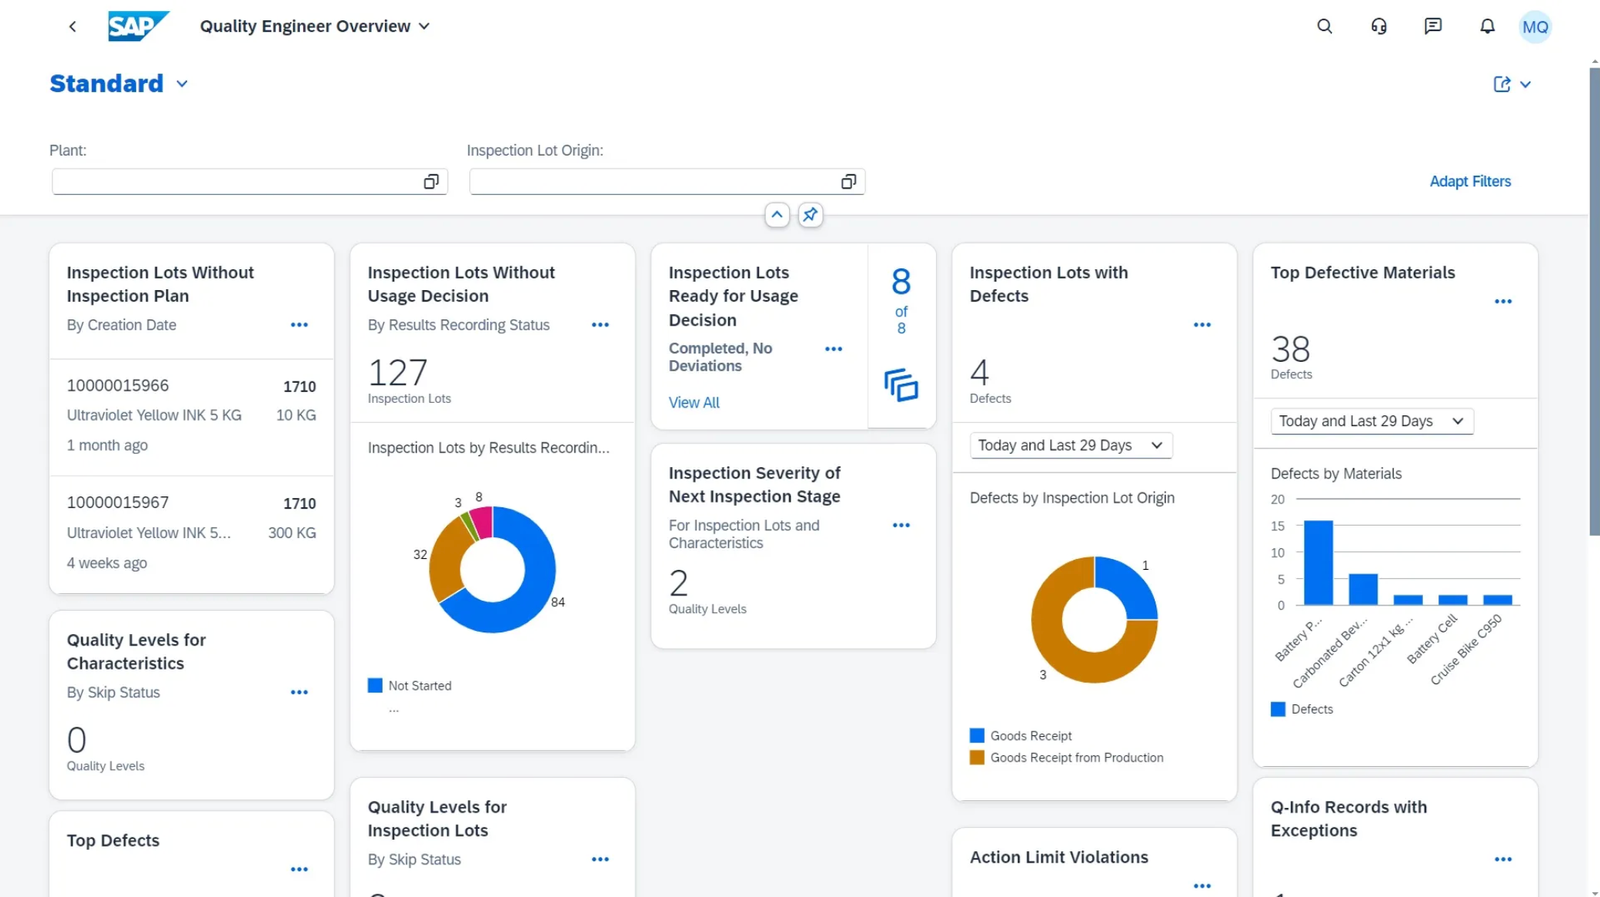Image resolution: width=1600 pixels, height=897 pixels.
Task: Click the Goods Receipt legend swatch
Action: (x=977, y=736)
